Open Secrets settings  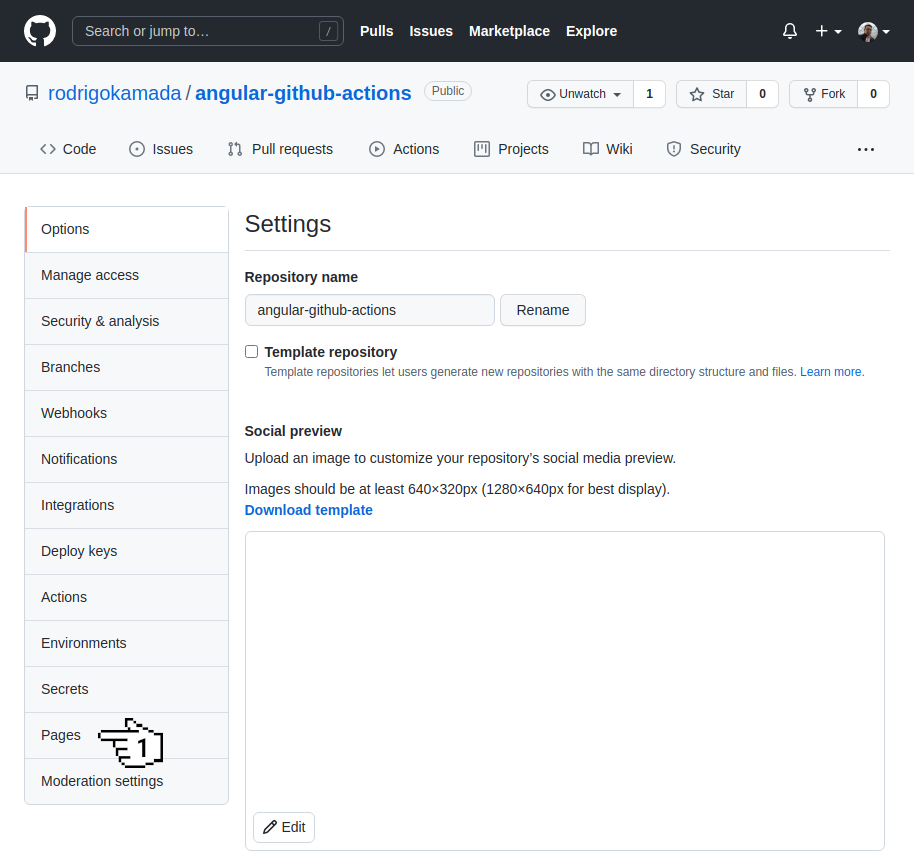126,689
